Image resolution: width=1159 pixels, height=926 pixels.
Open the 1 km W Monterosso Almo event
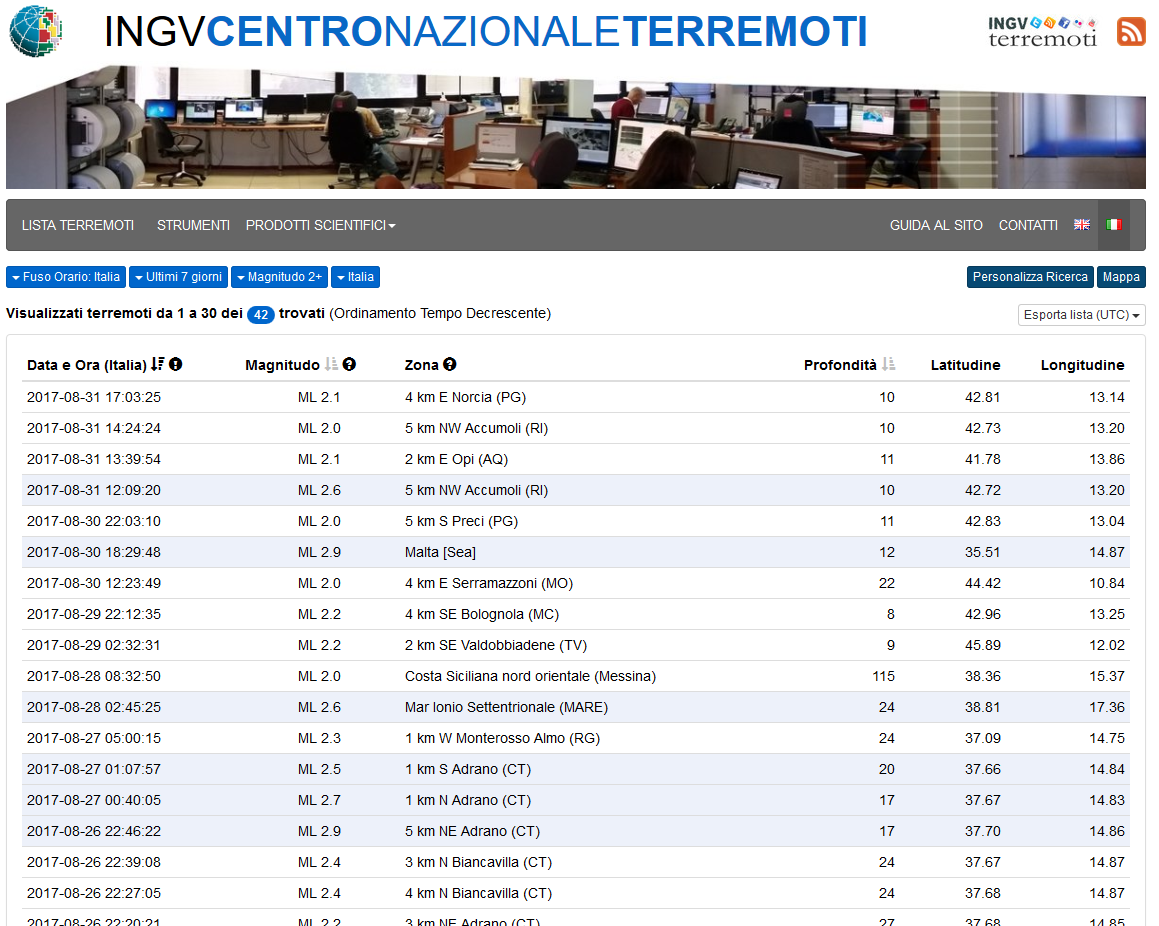502,738
